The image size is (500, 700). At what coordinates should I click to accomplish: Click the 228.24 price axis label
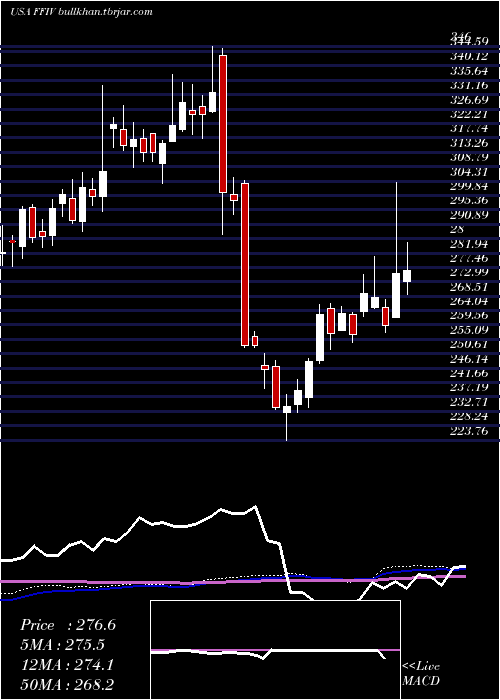469,417
